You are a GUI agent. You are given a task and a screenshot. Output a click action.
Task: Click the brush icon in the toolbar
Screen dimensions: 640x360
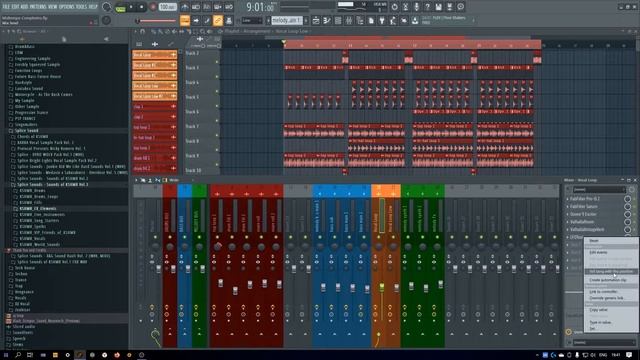207,20
